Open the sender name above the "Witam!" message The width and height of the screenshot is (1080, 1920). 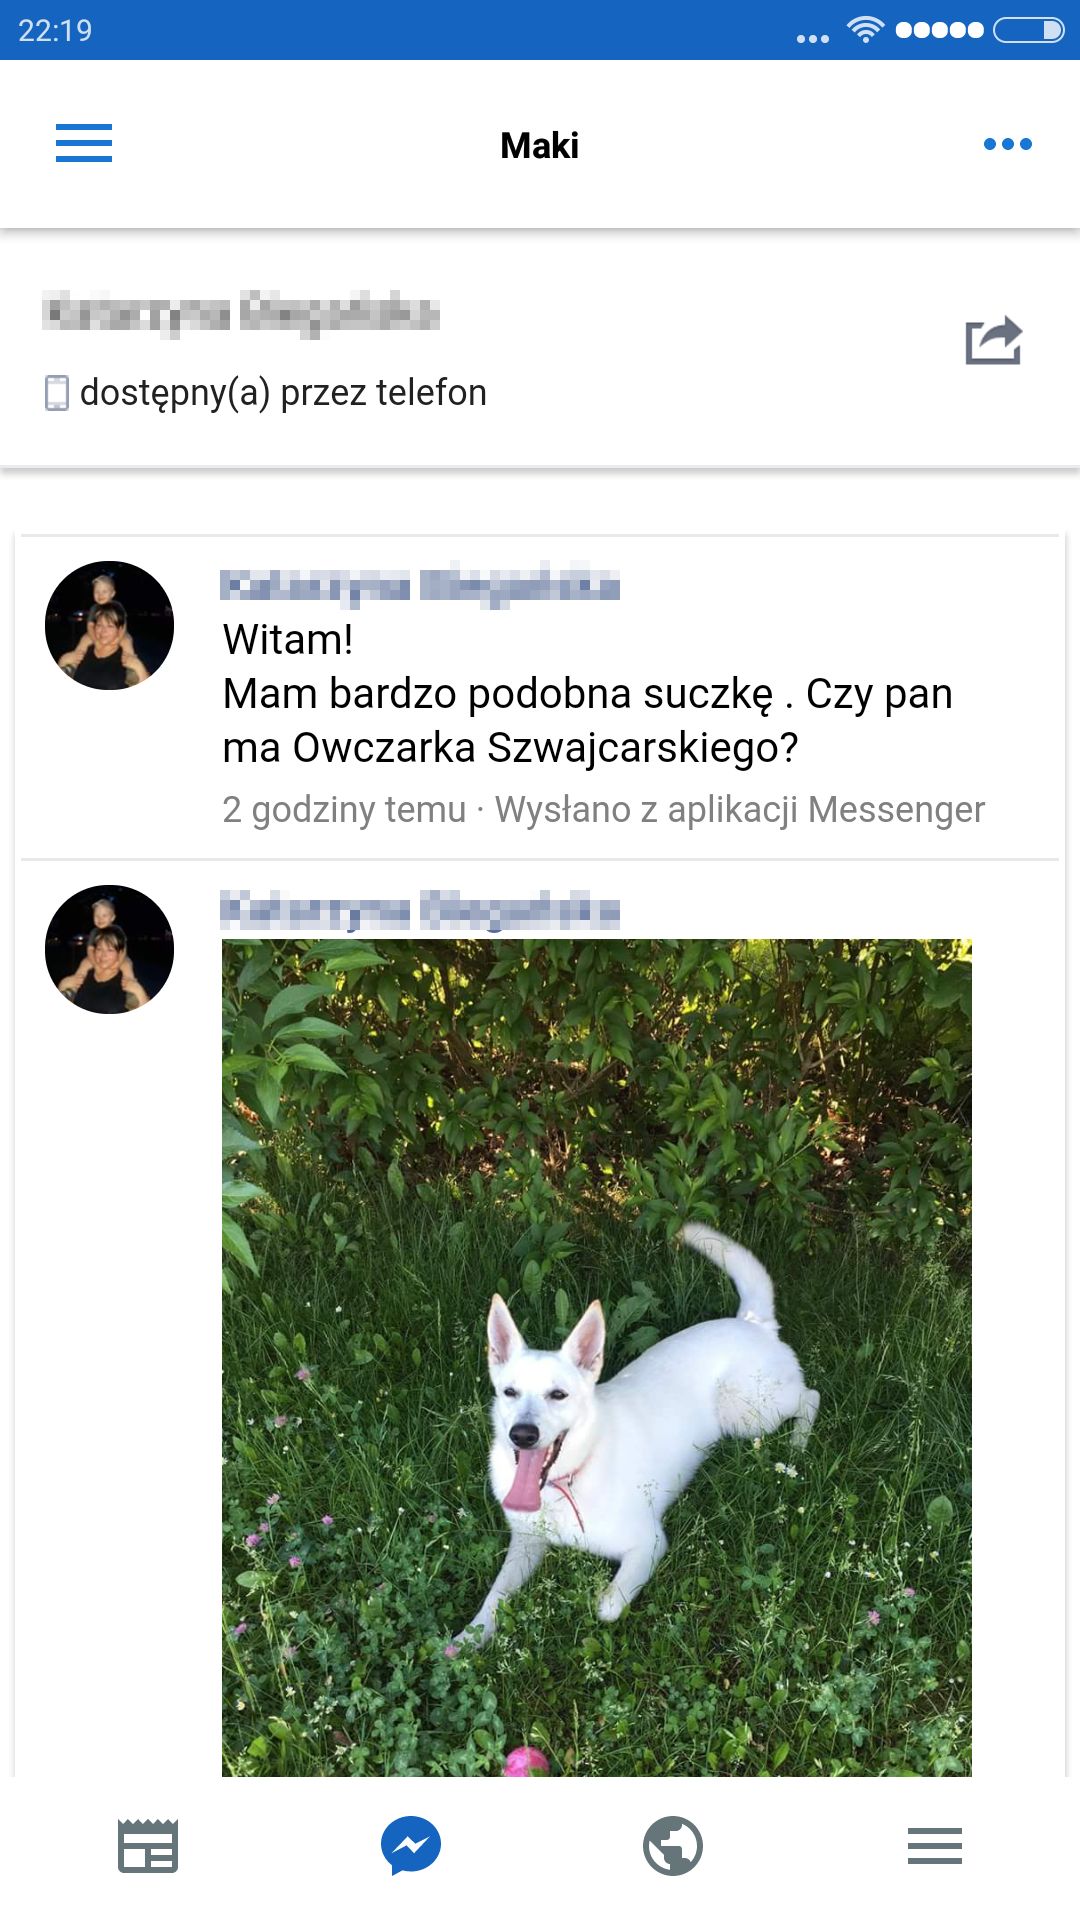coord(420,585)
